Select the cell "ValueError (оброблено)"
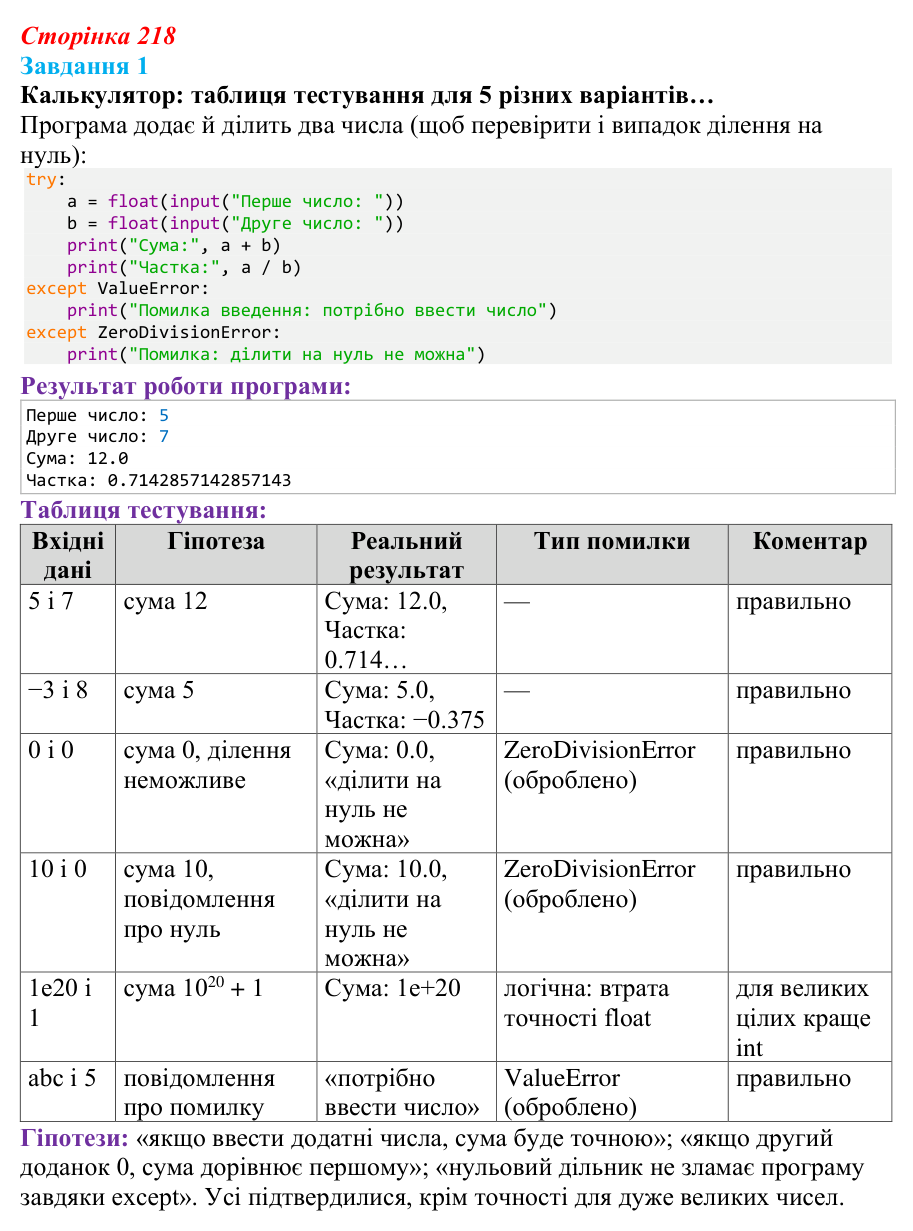 (x=612, y=1092)
